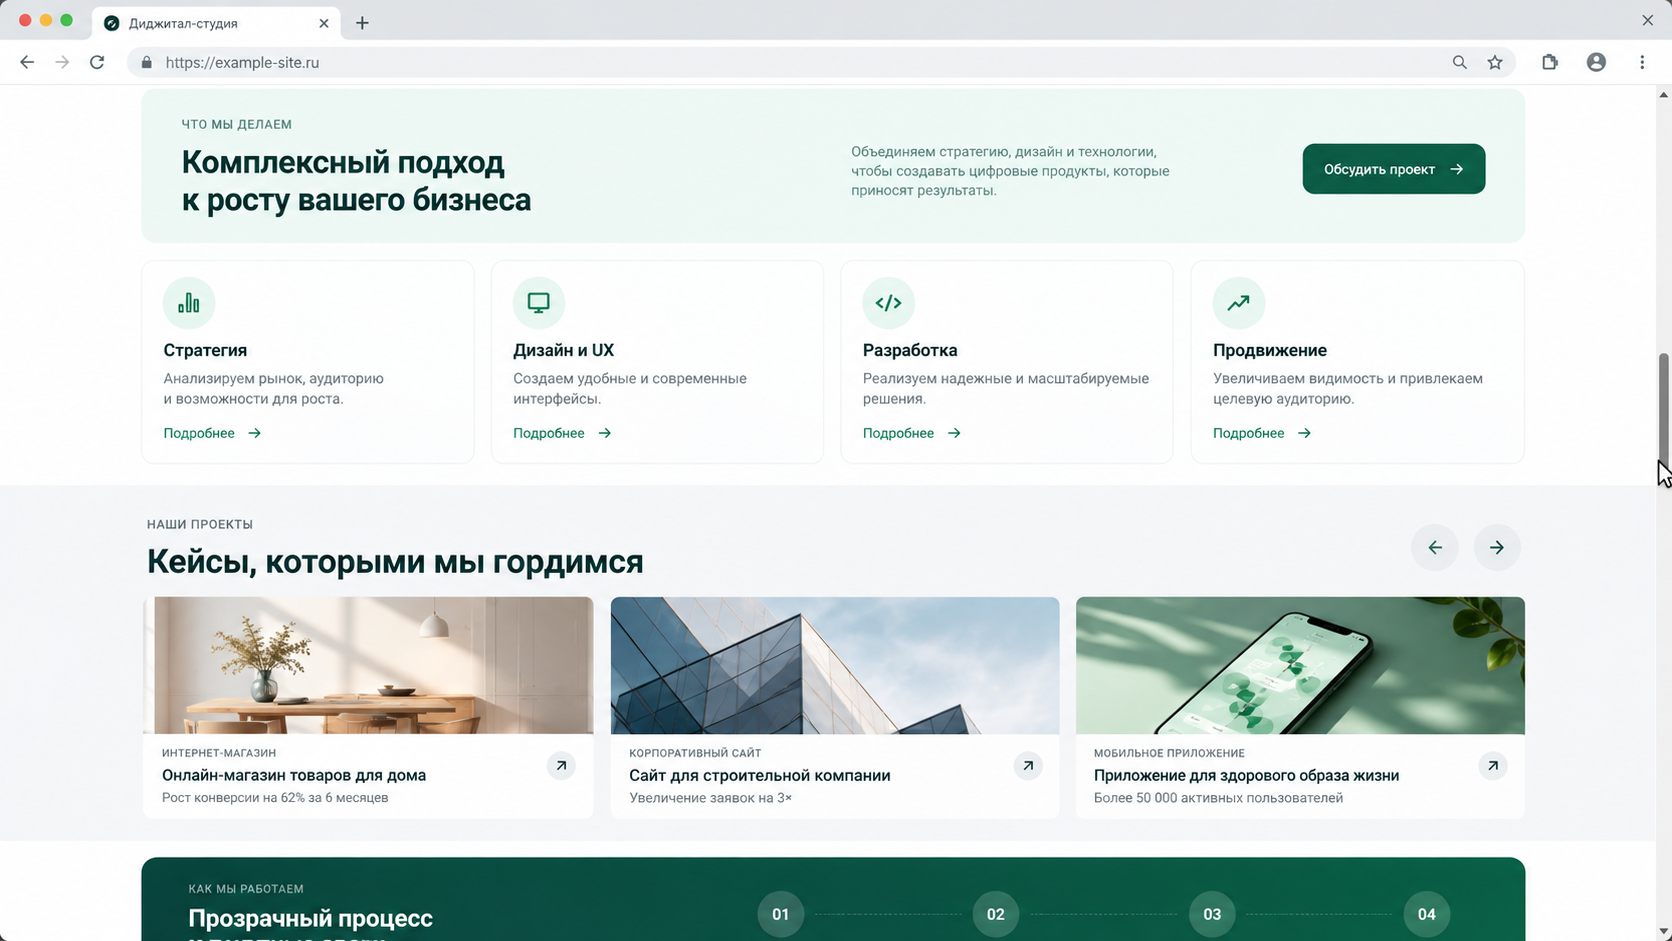Click the Стратегия bar chart icon
Image resolution: width=1672 pixels, height=941 pixels.
(x=189, y=303)
